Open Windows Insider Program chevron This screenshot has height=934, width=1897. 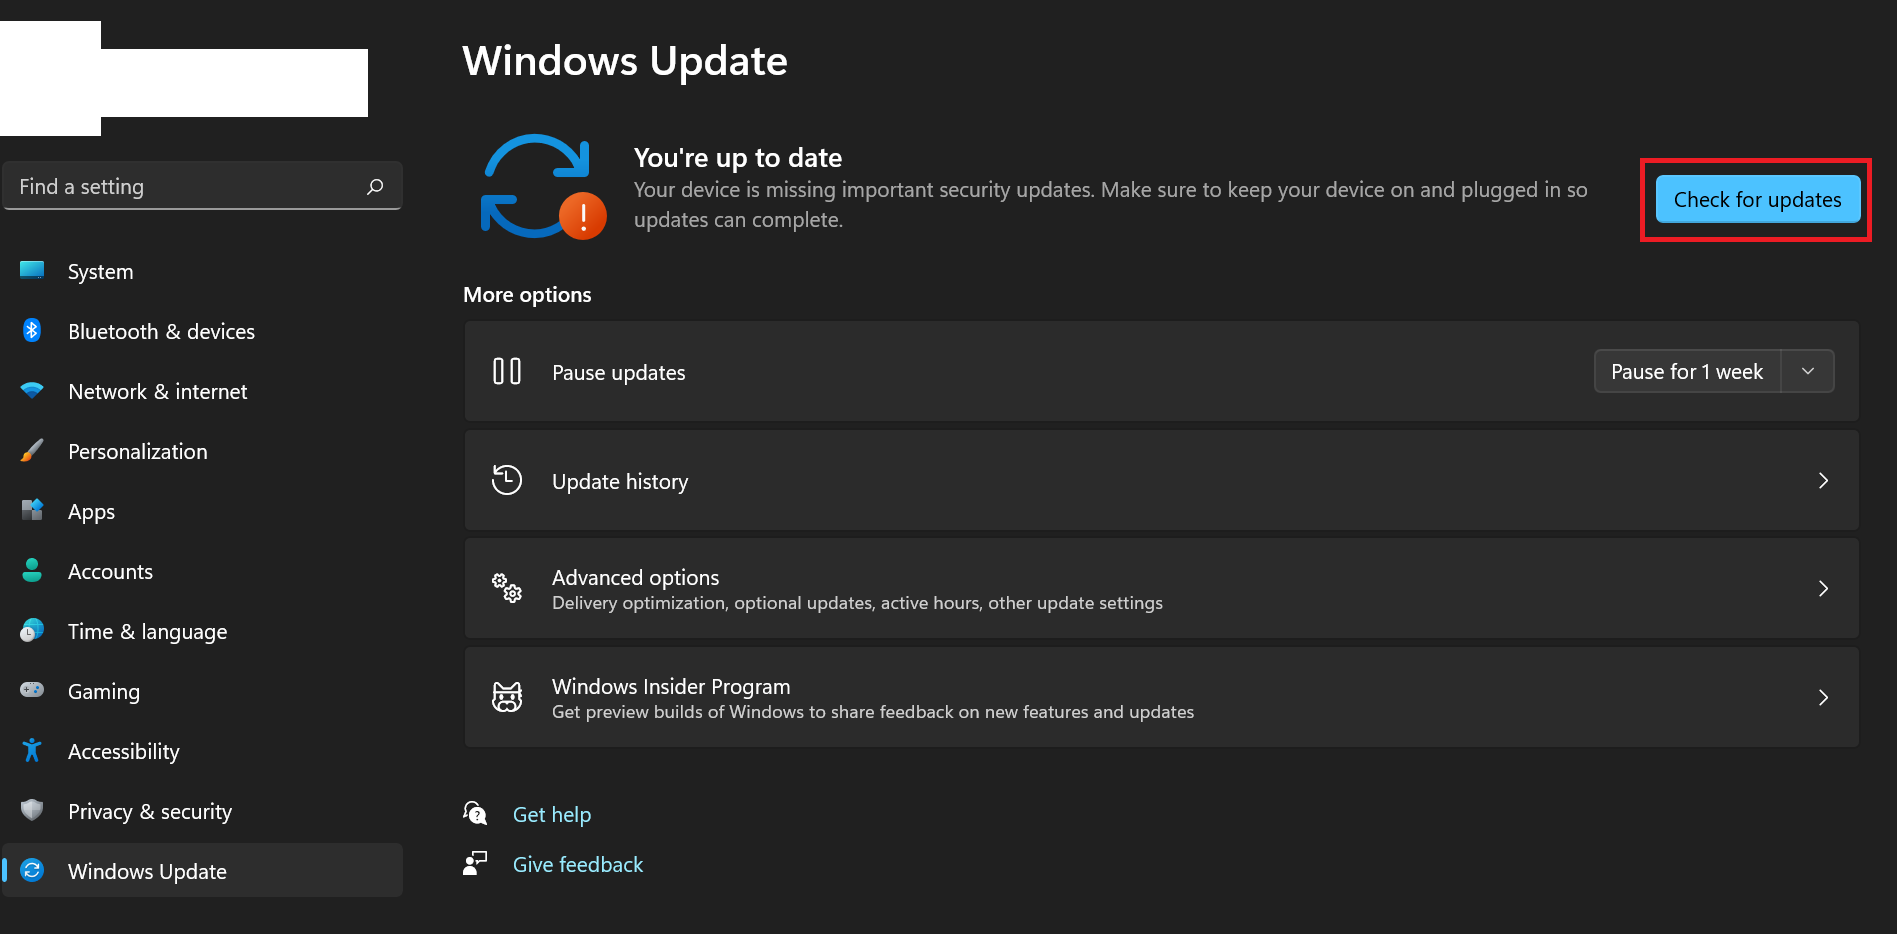click(1823, 698)
